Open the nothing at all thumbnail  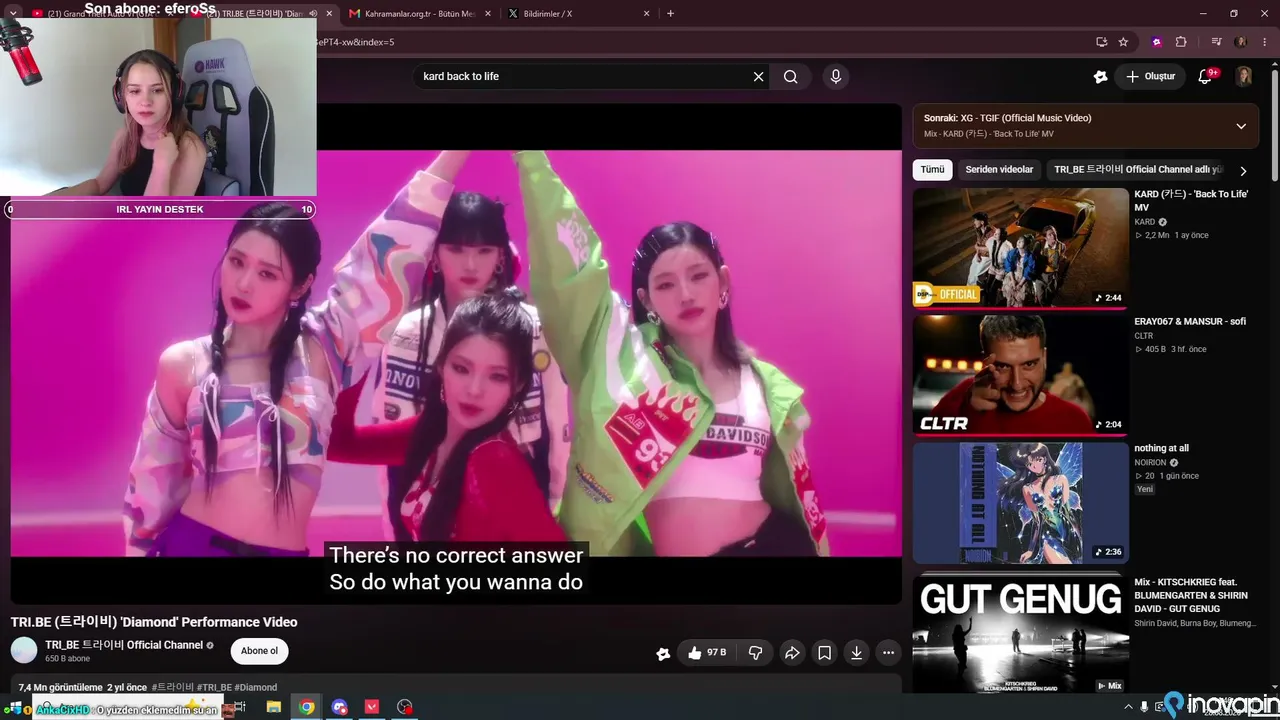[x=1020, y=502]
